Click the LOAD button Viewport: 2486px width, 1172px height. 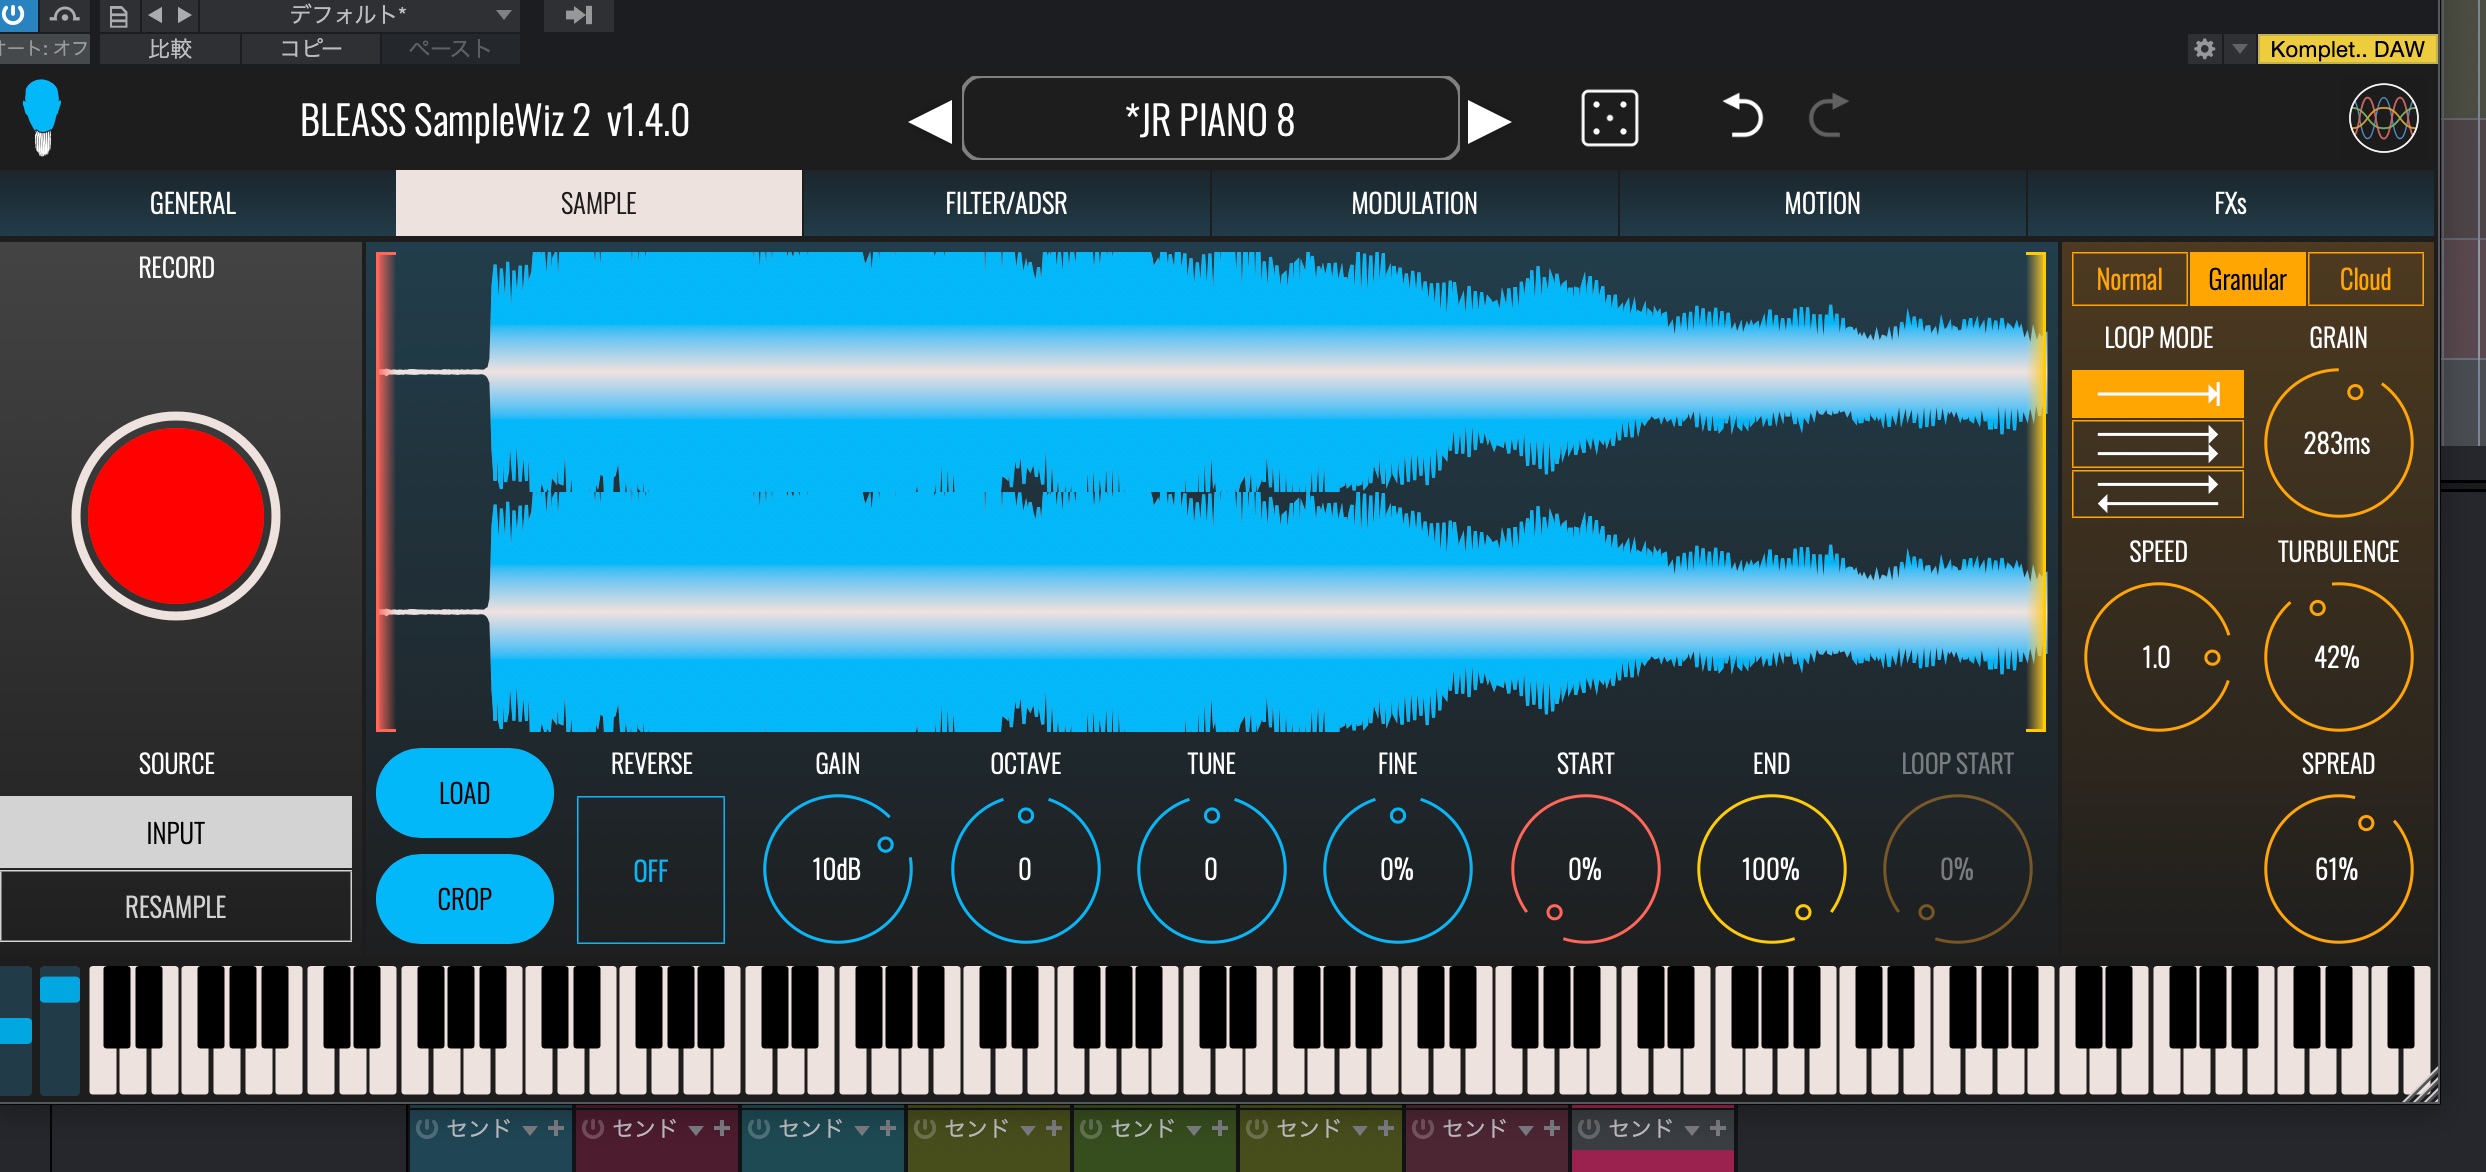coord(464,793)
